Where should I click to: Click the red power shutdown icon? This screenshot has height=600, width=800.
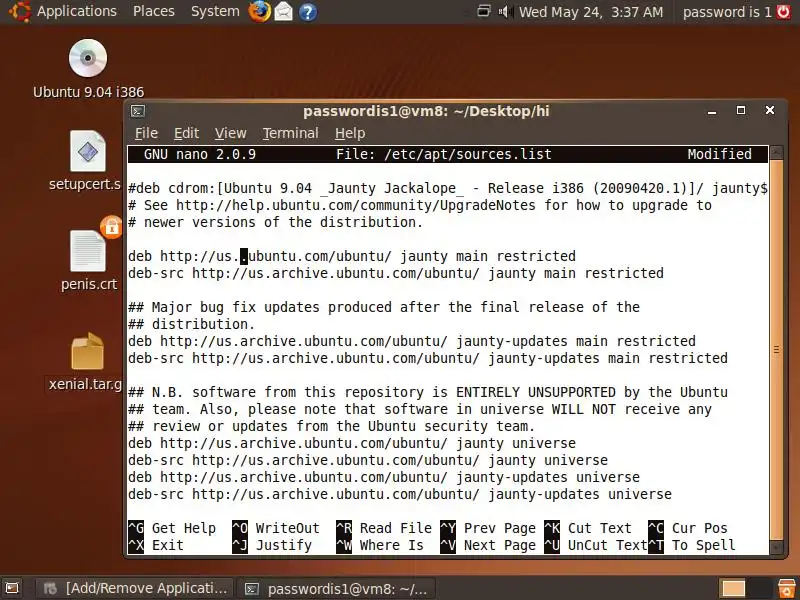[784, 11]
